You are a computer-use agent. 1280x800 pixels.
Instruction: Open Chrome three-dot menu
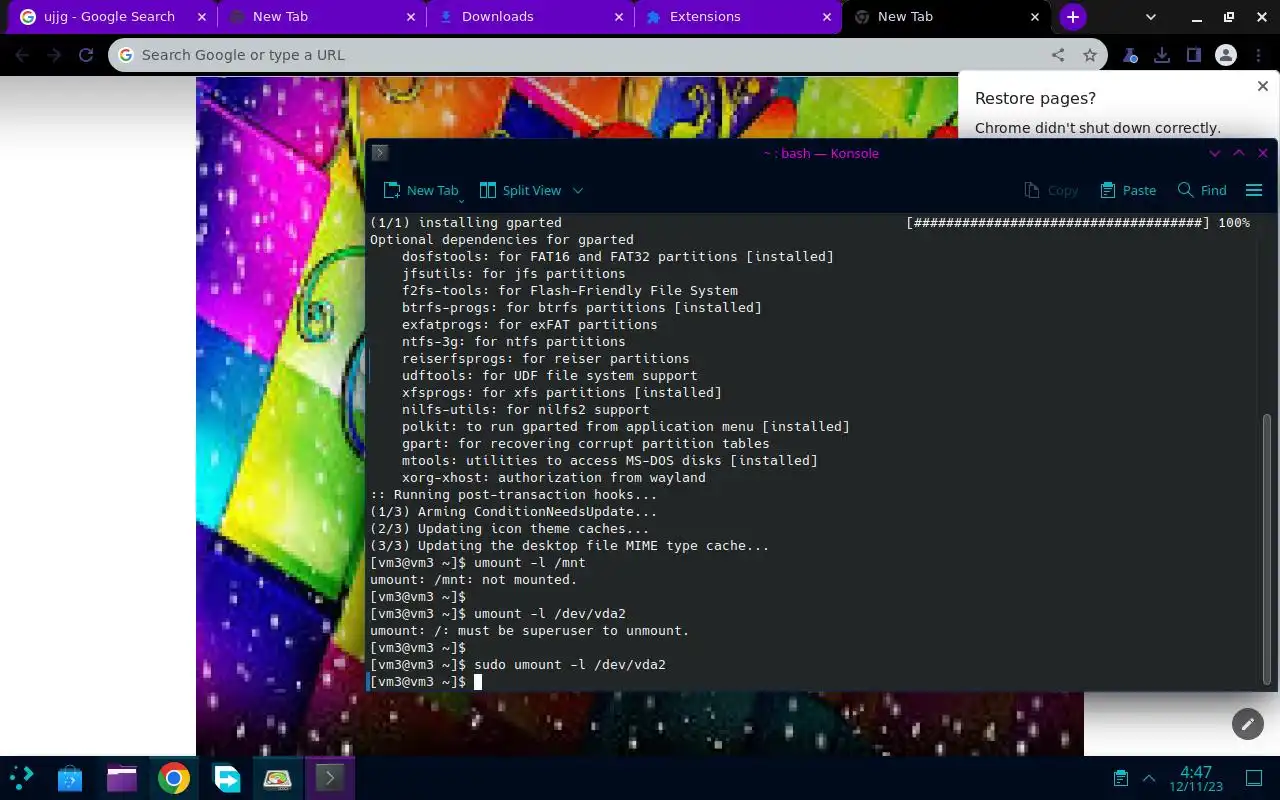coord(1258,55)
